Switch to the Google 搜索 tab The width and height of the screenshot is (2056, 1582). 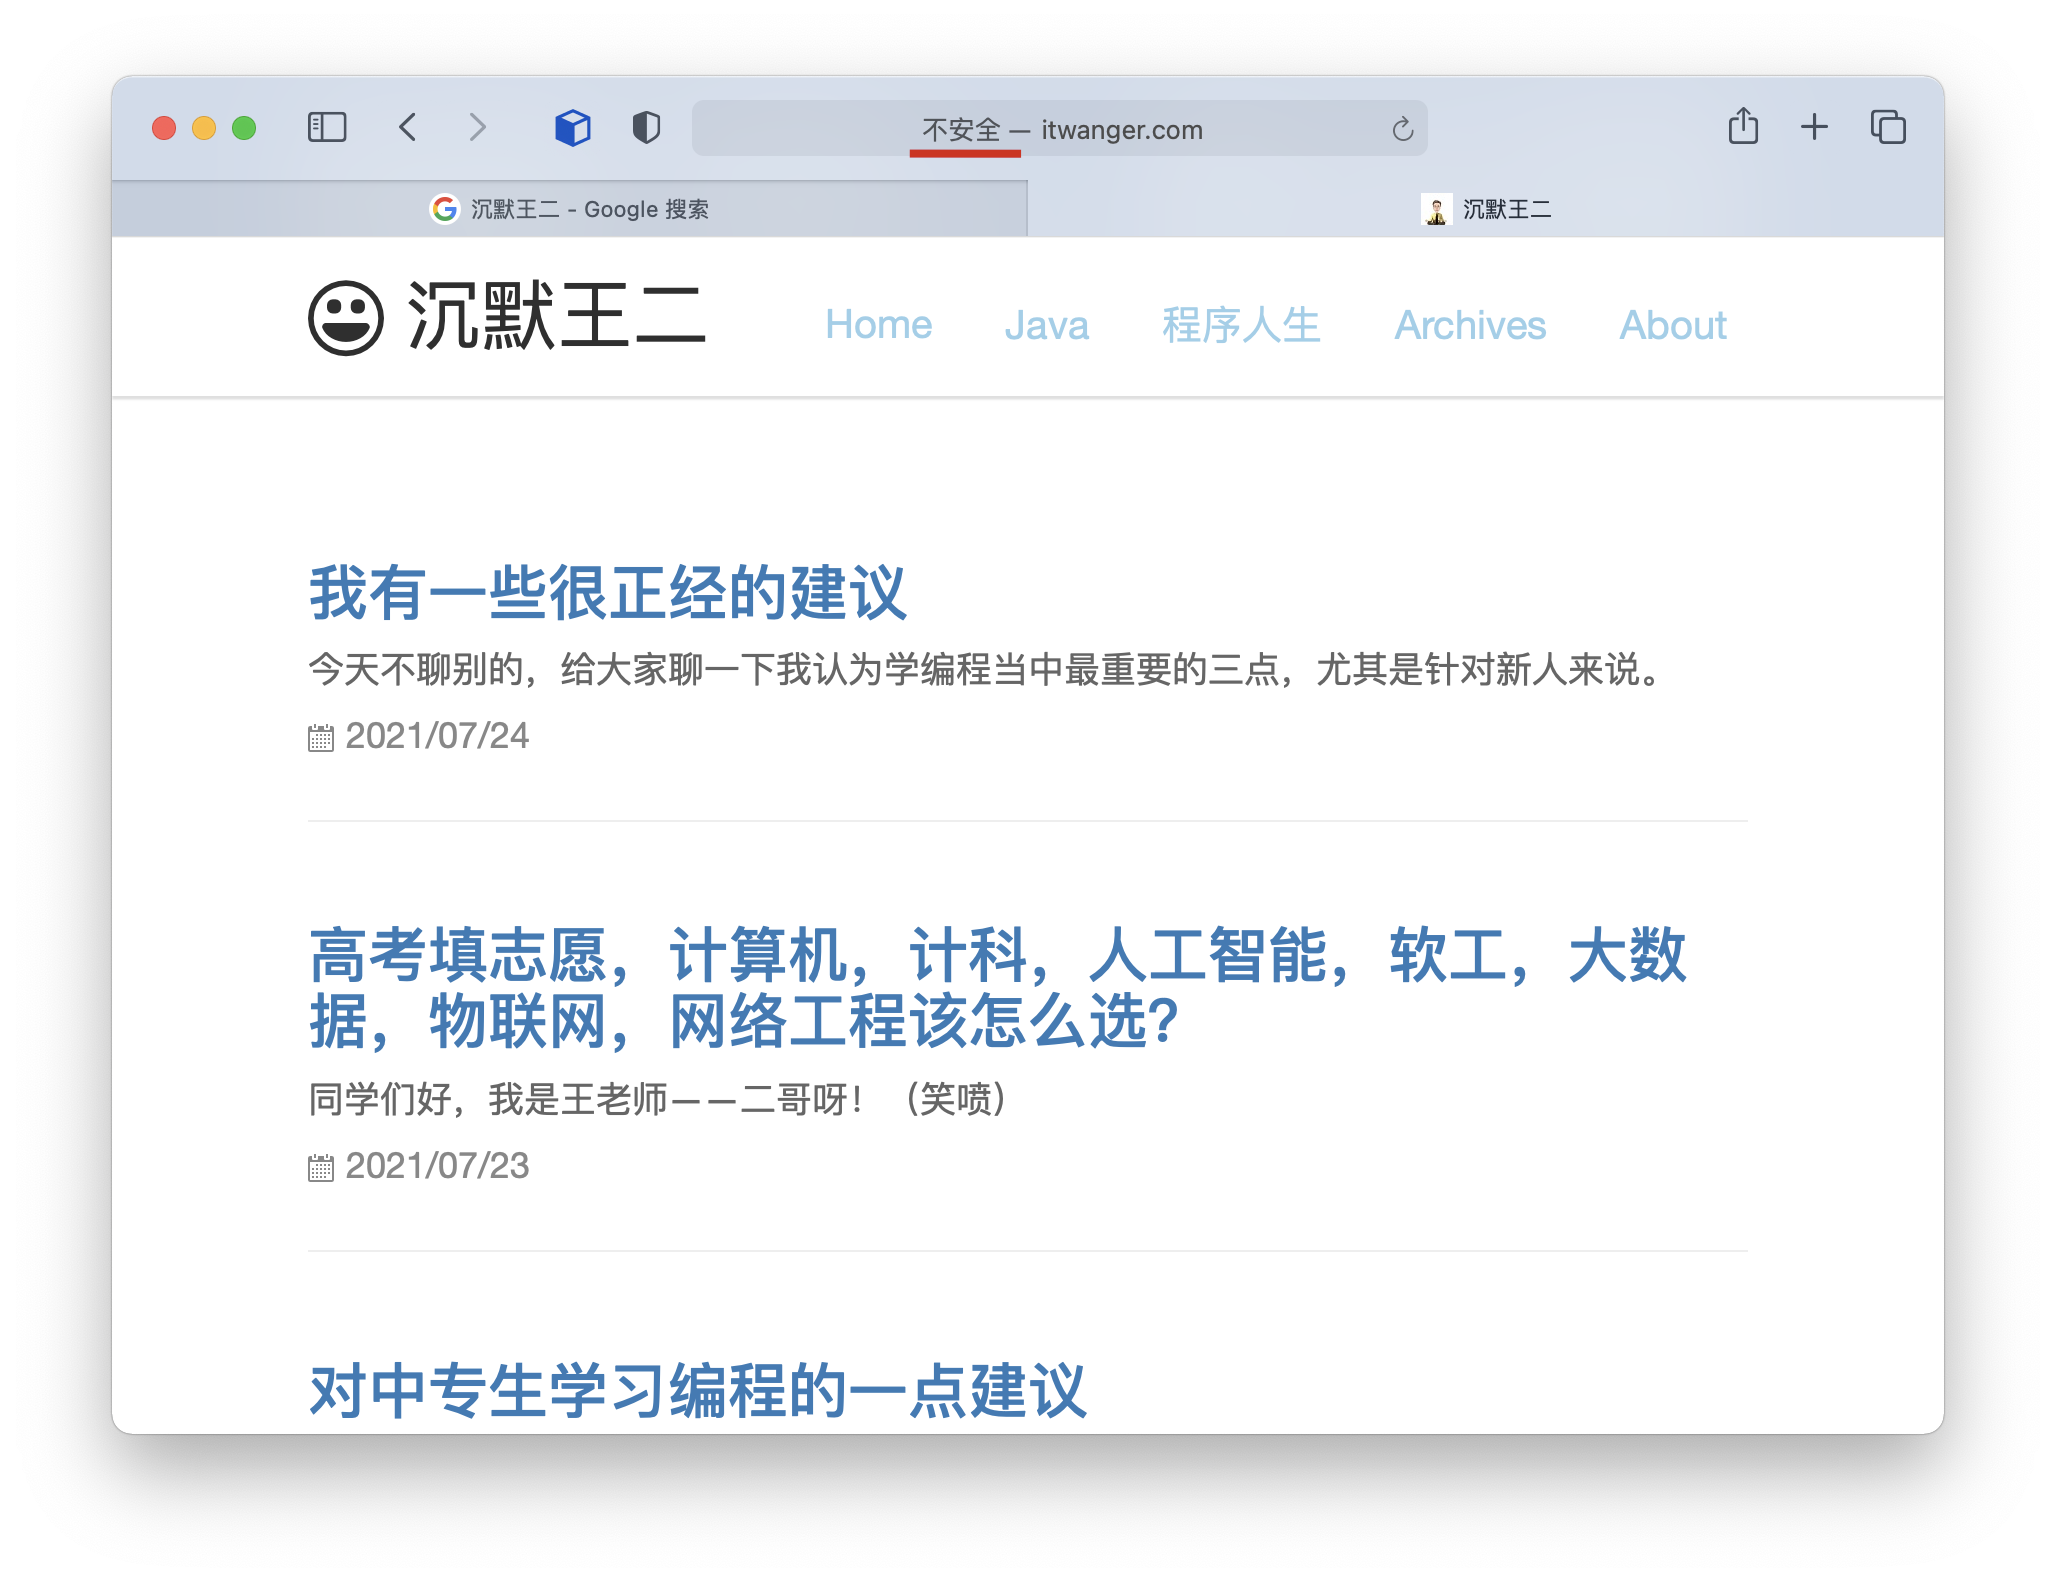570,209
